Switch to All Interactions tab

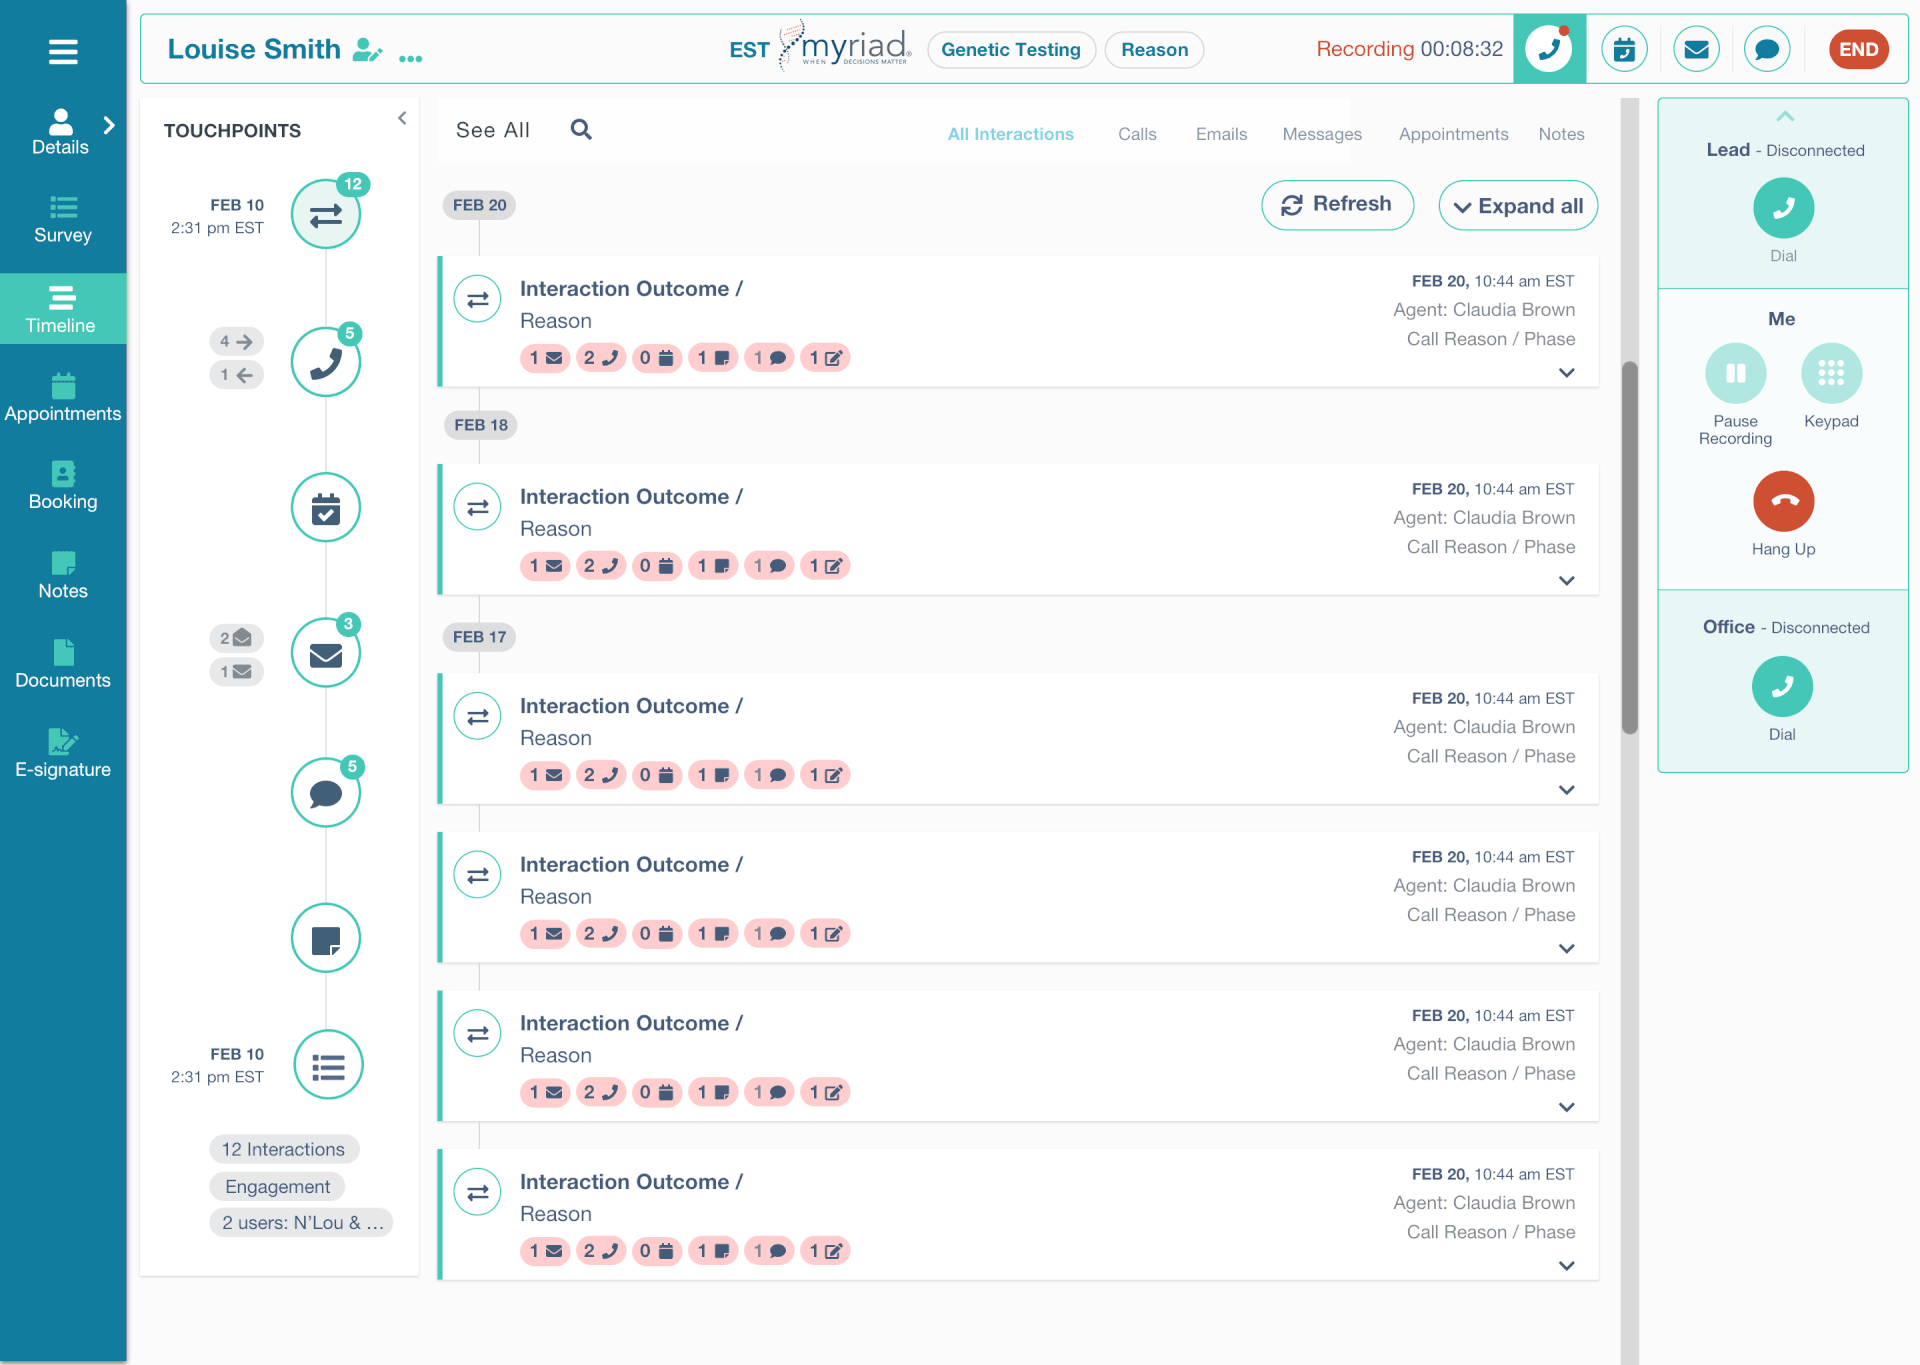tap(1010, 134)
